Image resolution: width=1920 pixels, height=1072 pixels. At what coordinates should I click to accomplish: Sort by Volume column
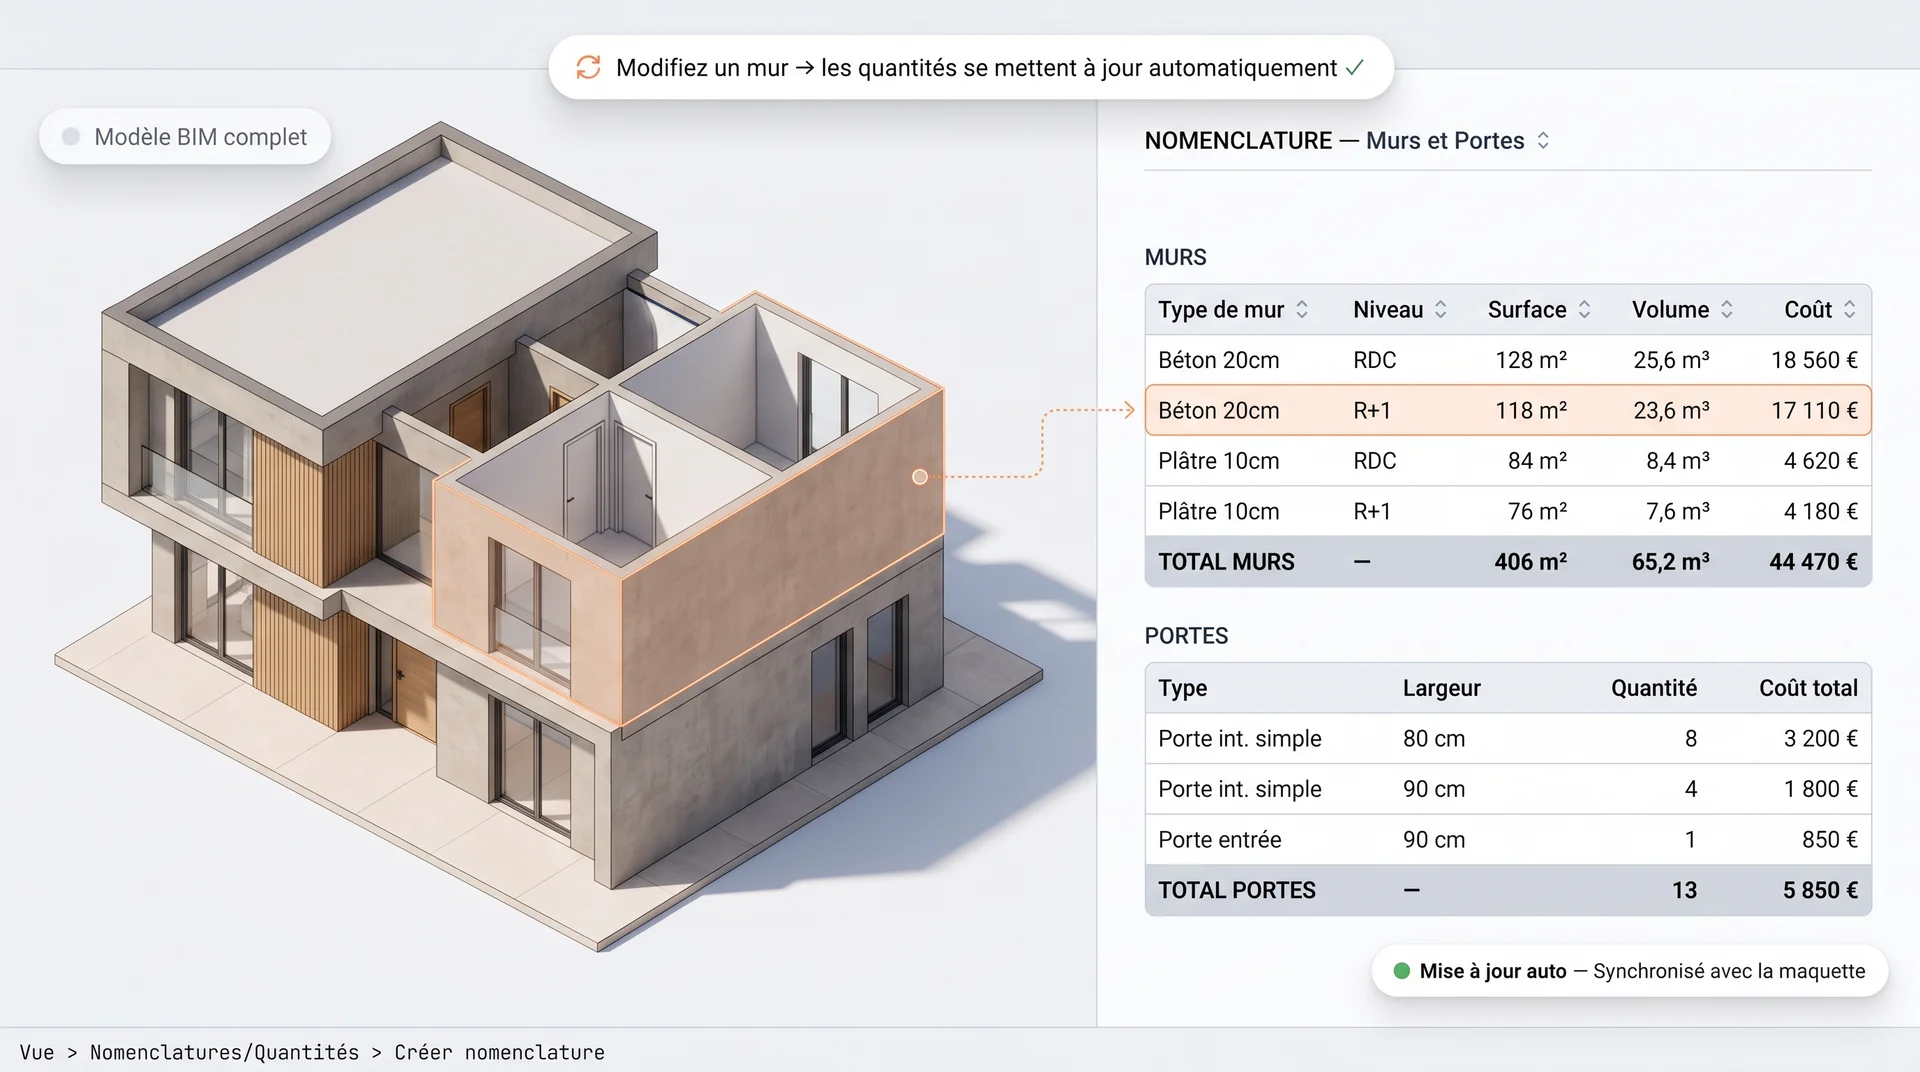coord(1727,310)
